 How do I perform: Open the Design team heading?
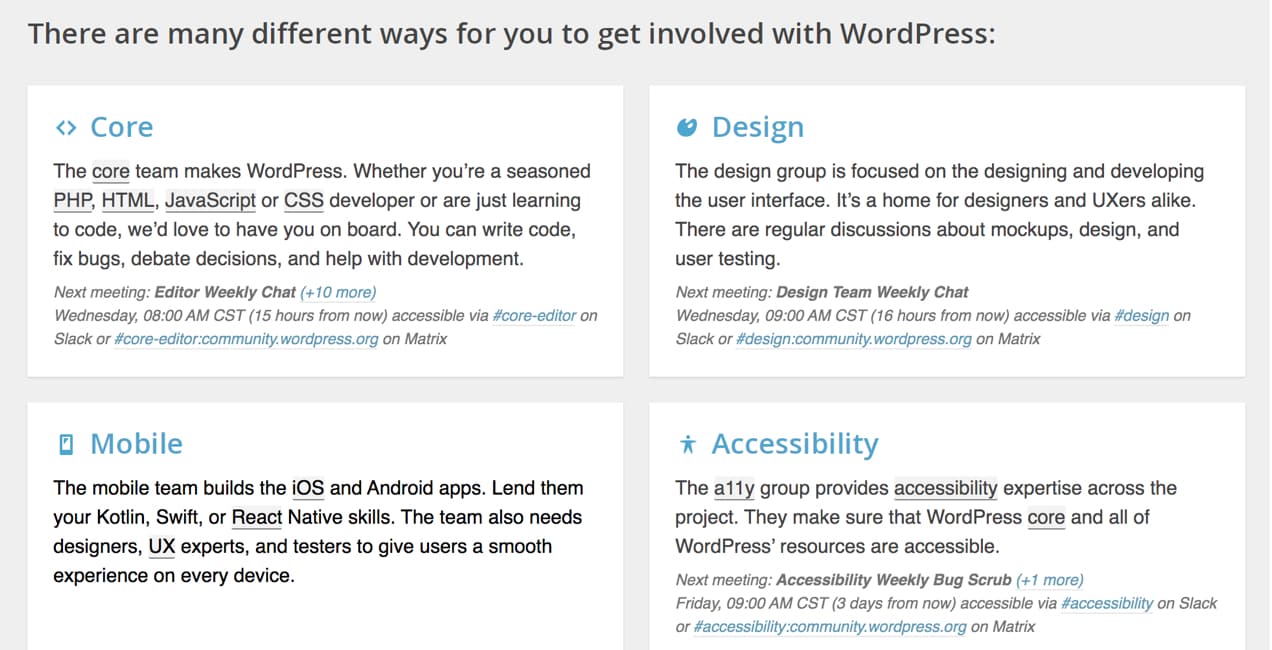[757, 126]
